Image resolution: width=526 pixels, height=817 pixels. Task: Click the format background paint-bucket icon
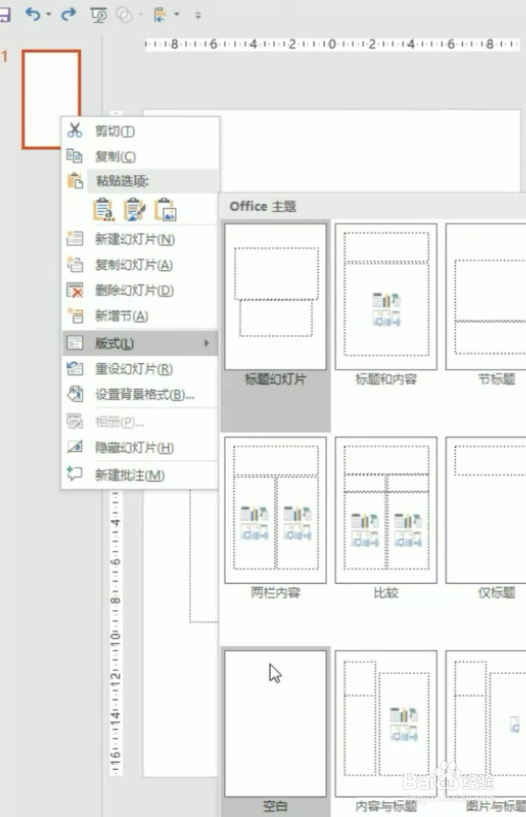(x=75, y=394)
